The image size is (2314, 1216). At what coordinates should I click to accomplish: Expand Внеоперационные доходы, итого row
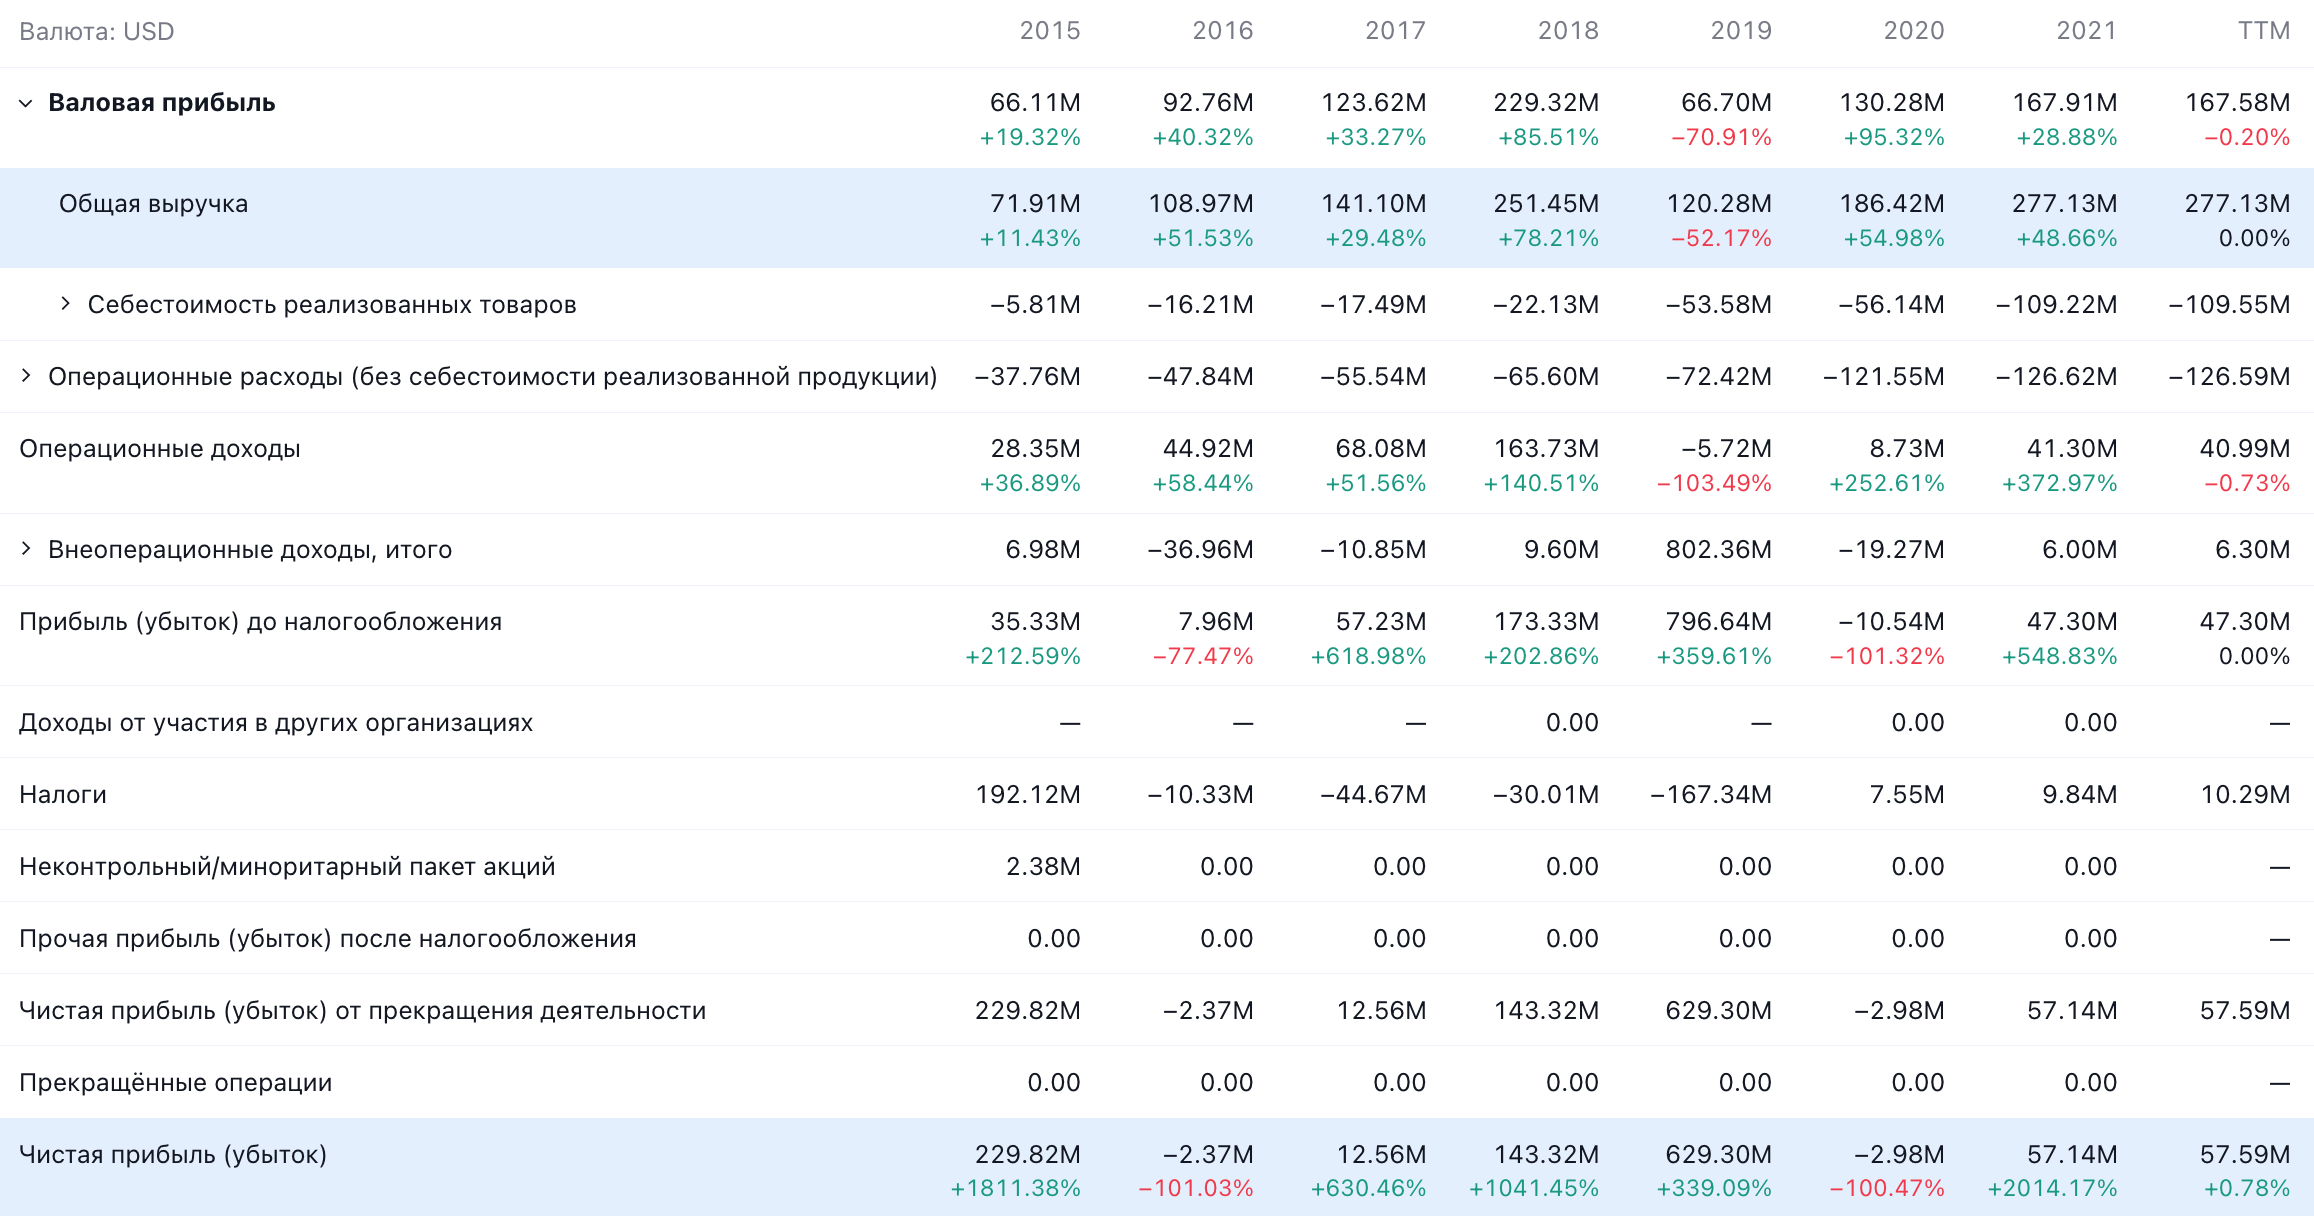click(x=26, y=549)
